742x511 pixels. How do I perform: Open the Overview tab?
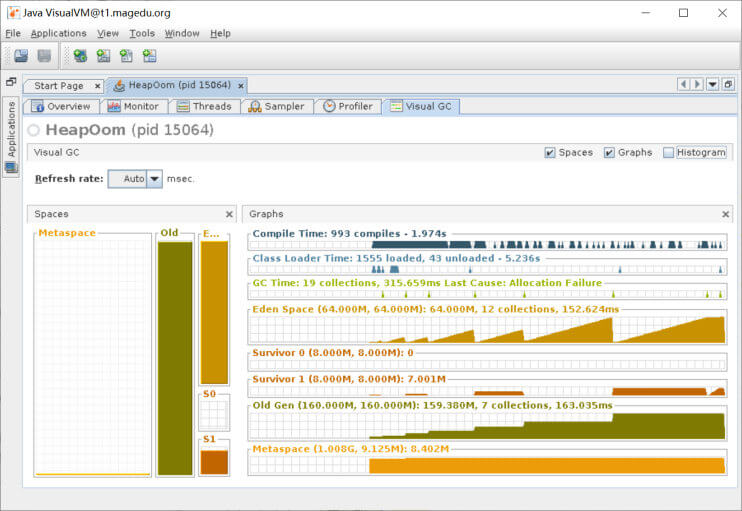tap(62, 106)
